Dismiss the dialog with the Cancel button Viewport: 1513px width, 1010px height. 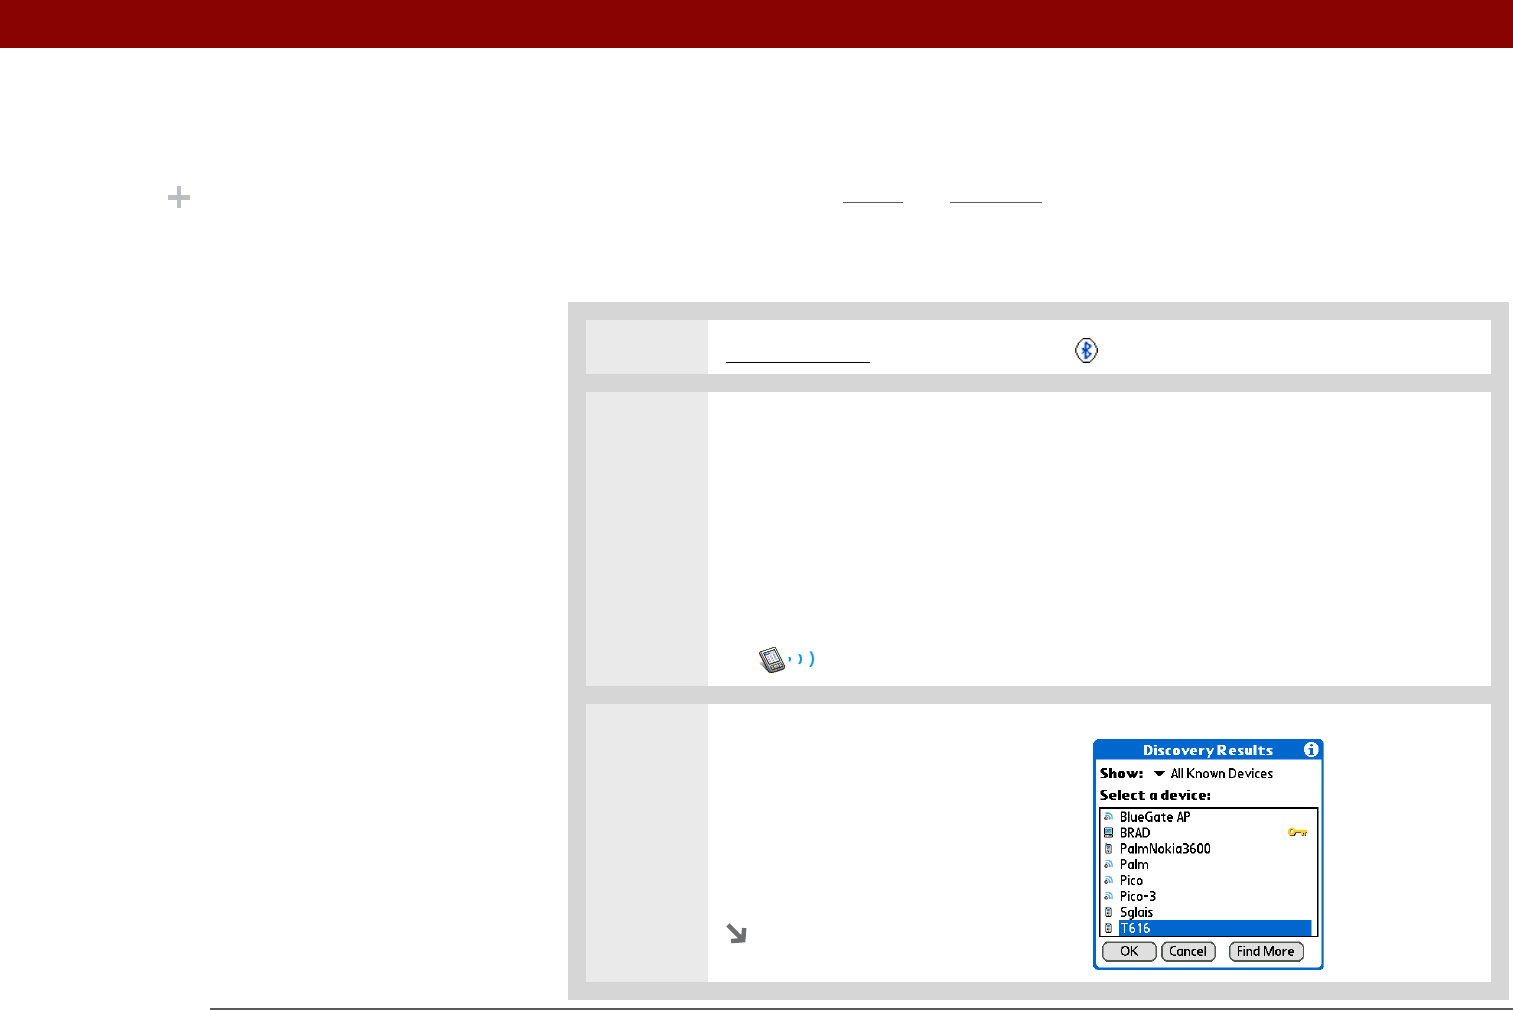click(1188, 952)
